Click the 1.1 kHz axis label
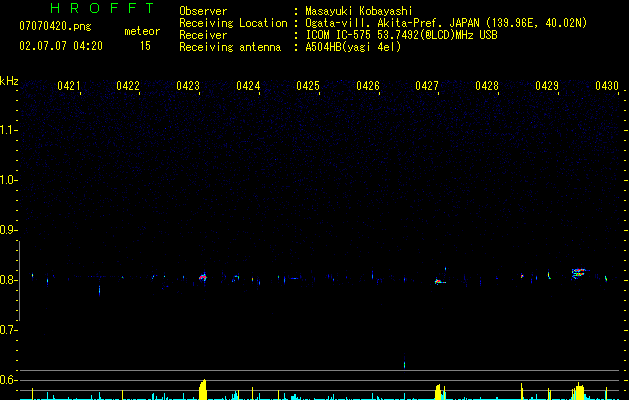 point(9,130)
